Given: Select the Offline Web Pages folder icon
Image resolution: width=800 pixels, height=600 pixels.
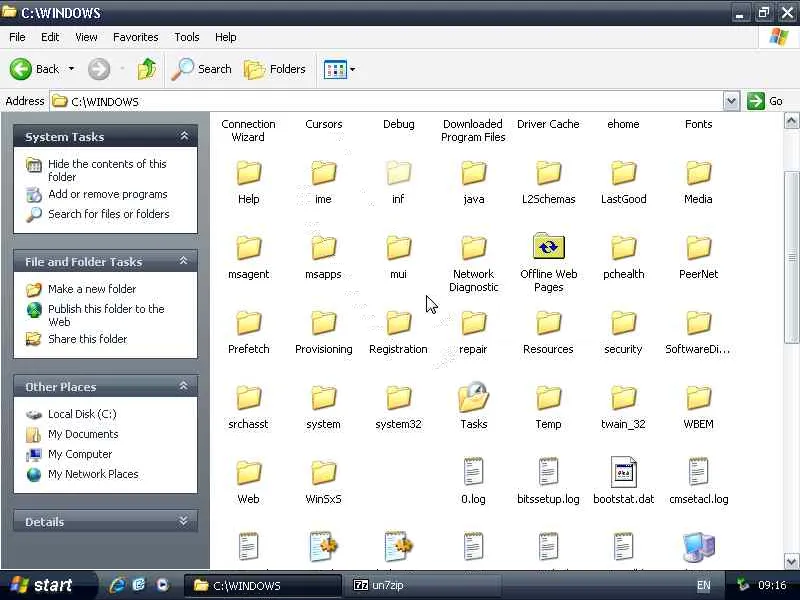Looking at the screenshot, I should [548, 246].
